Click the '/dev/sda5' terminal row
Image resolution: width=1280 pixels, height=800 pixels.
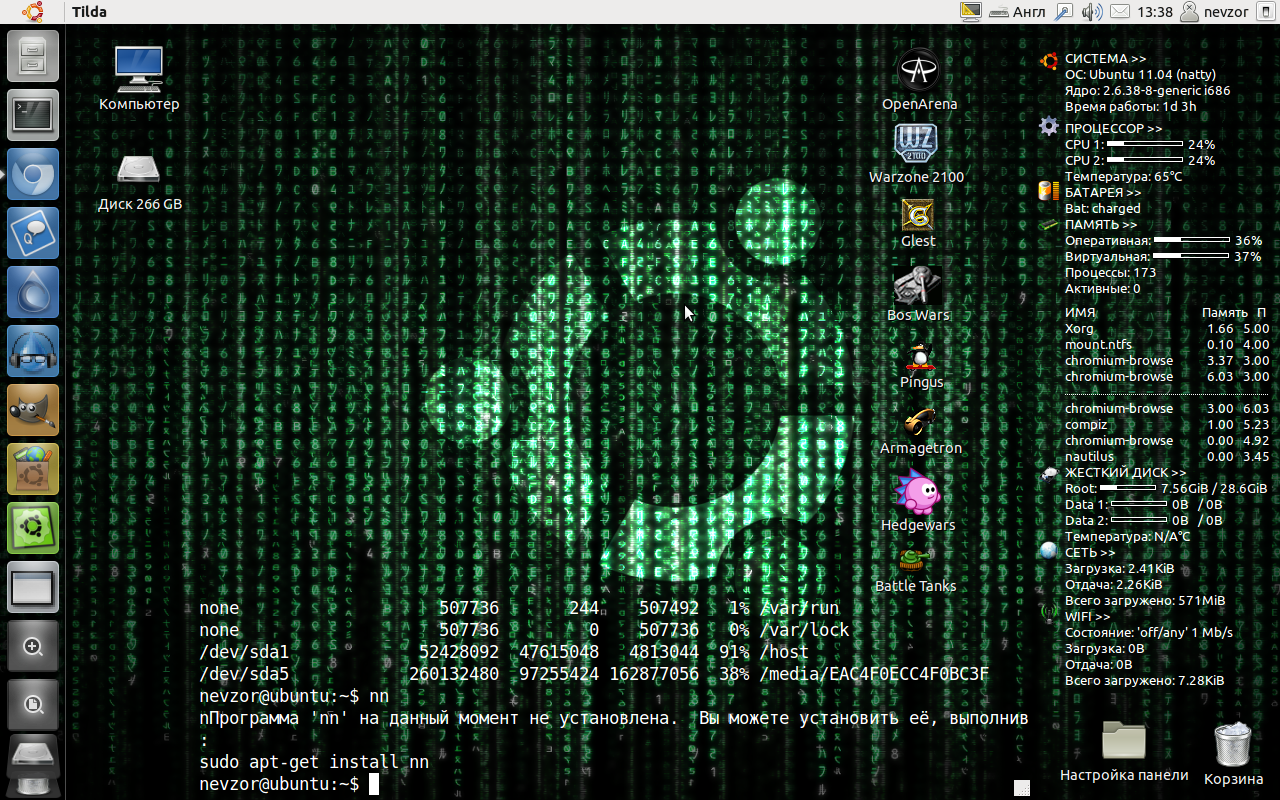click(594, 673)
